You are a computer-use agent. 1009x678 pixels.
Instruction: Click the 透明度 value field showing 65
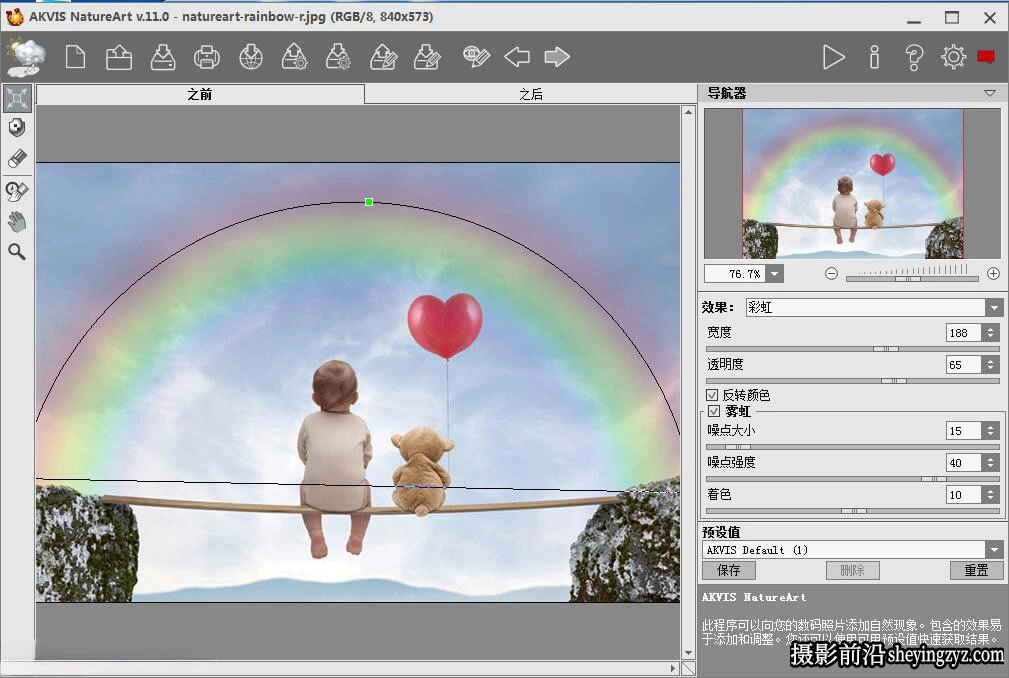[x=963, y=365]
